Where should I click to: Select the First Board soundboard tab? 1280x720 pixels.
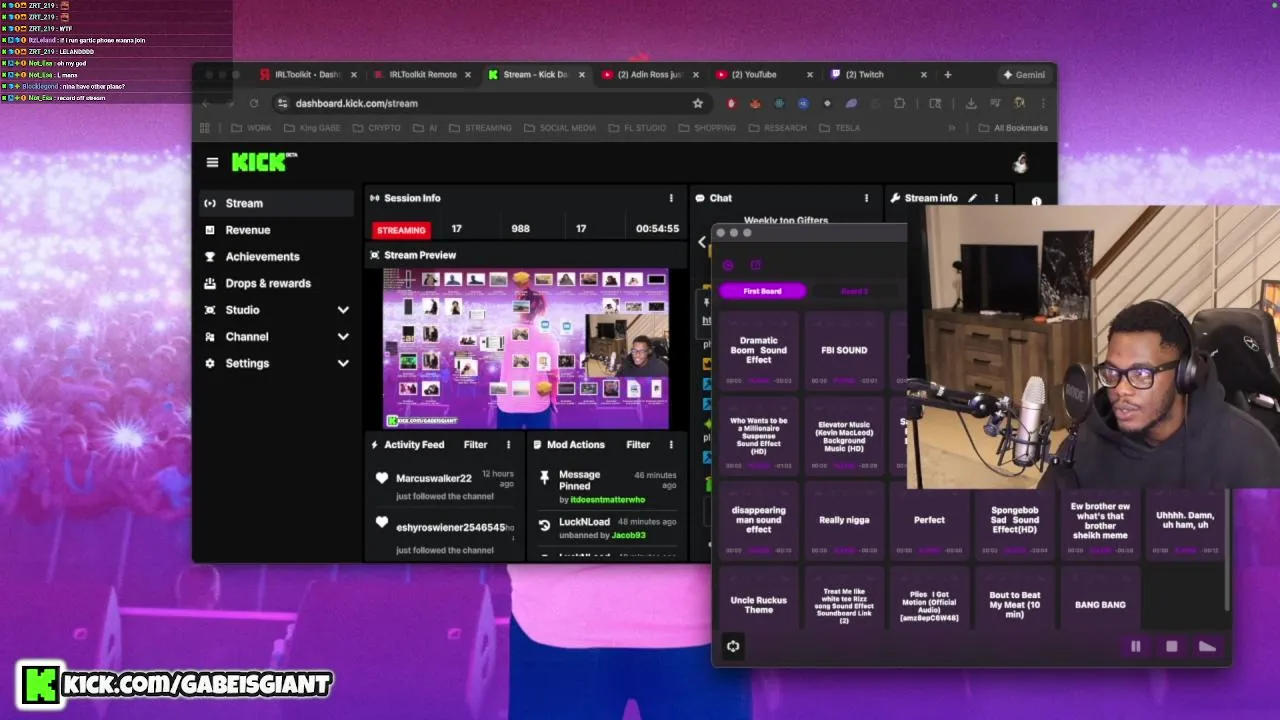click(762, 291)
